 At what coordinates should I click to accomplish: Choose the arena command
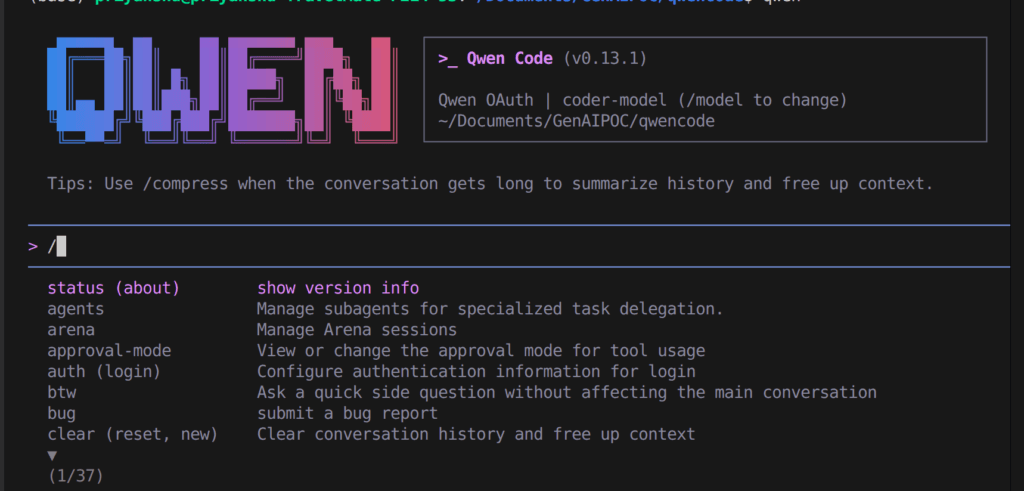pos(71,330)
